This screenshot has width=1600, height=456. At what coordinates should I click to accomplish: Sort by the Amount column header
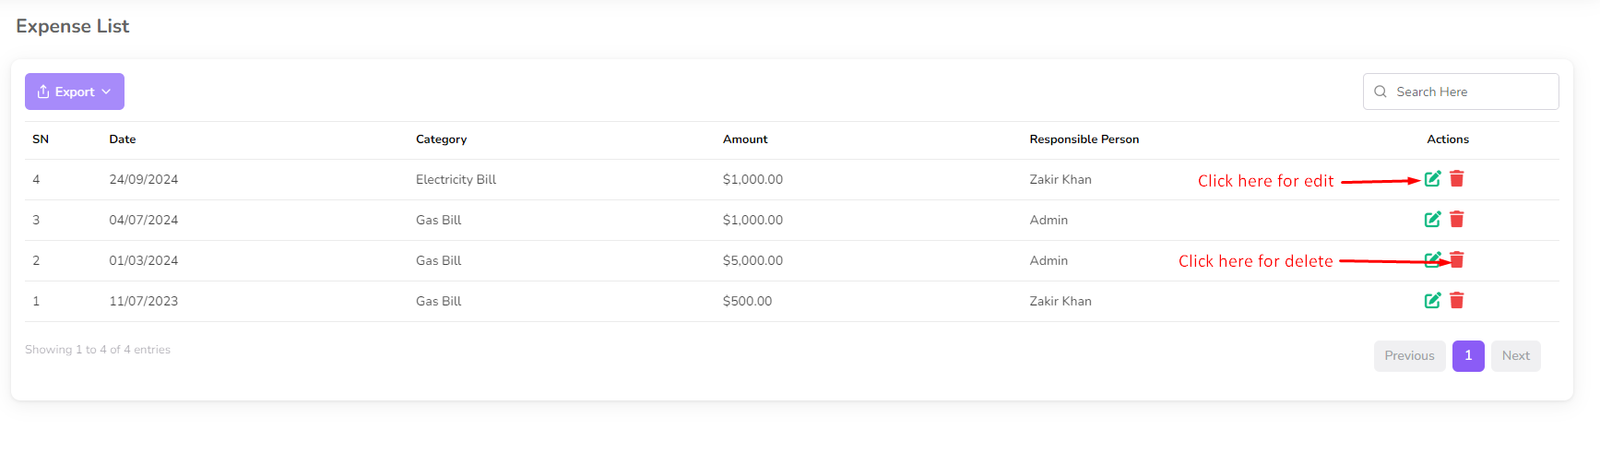745,140
